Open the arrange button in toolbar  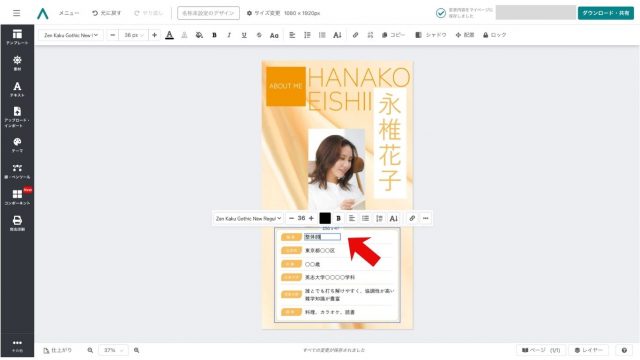click(x=464, y=35)
